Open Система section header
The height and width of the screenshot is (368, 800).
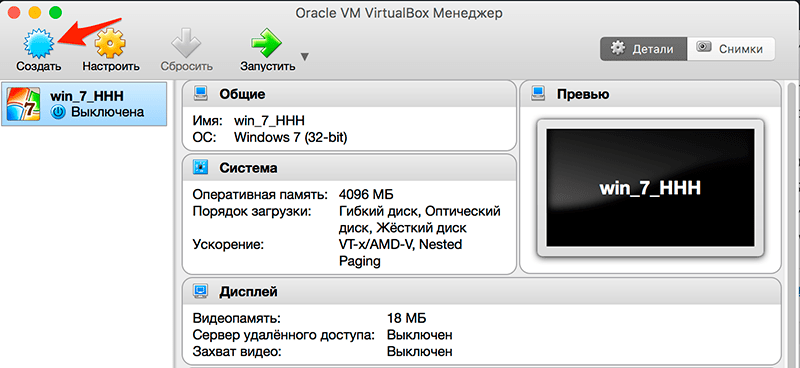click(349, 168)
